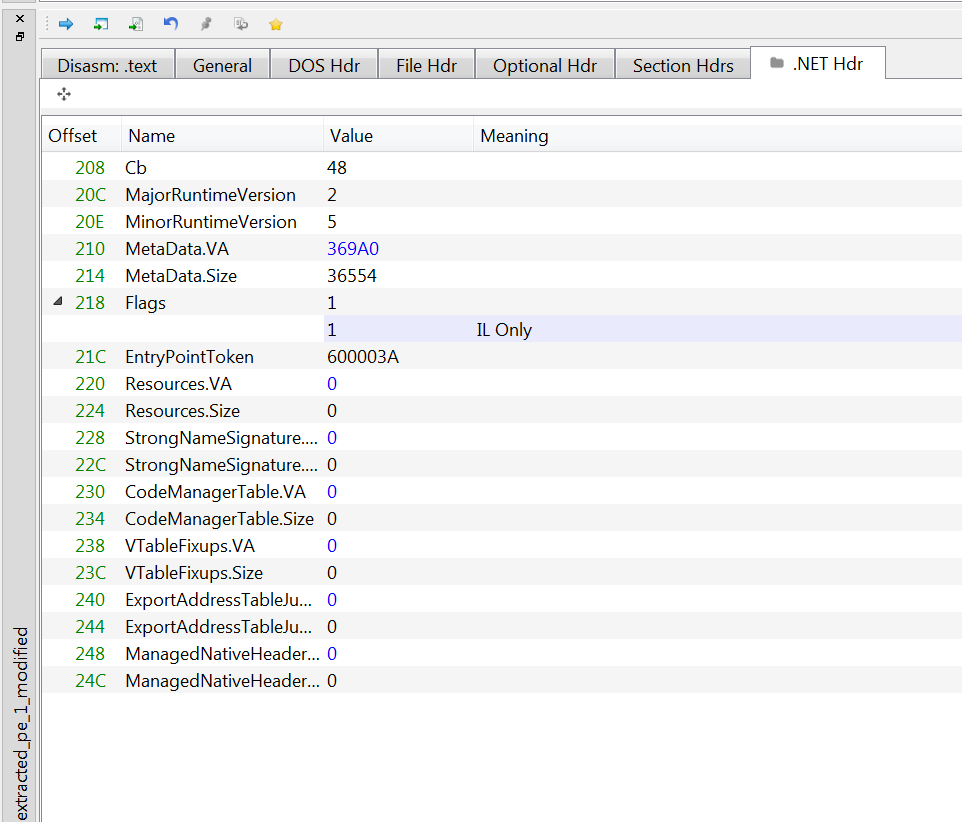Open the DOS Hdr tab

(x=323, y=66)
